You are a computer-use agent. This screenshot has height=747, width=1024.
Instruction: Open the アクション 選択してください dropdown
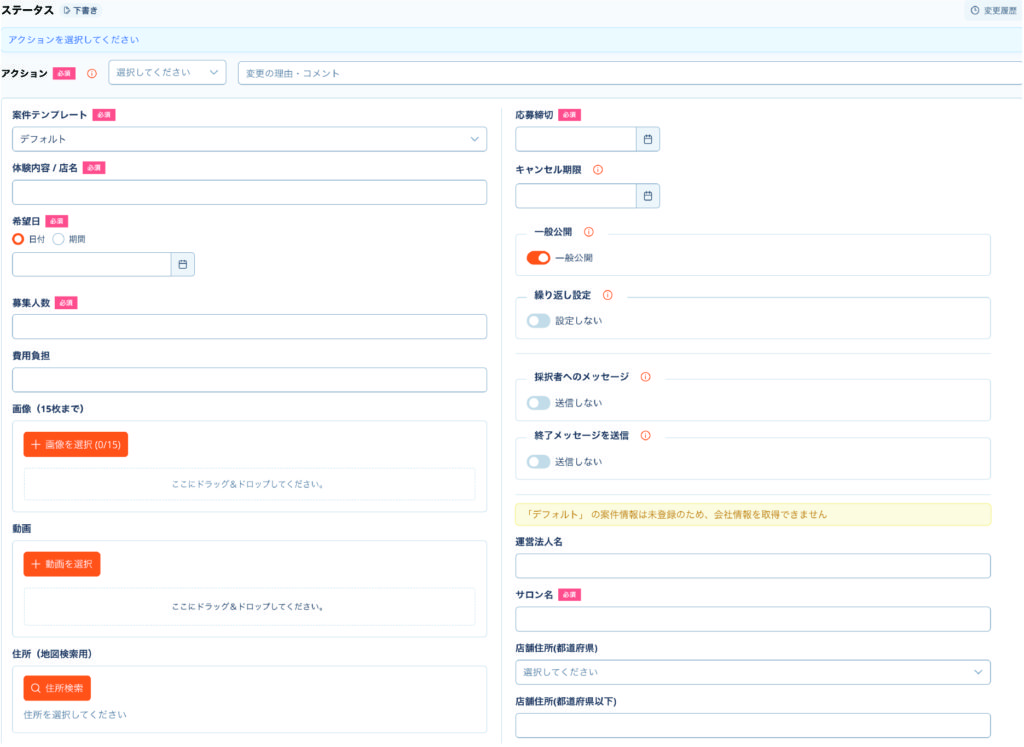pos(167,73)
